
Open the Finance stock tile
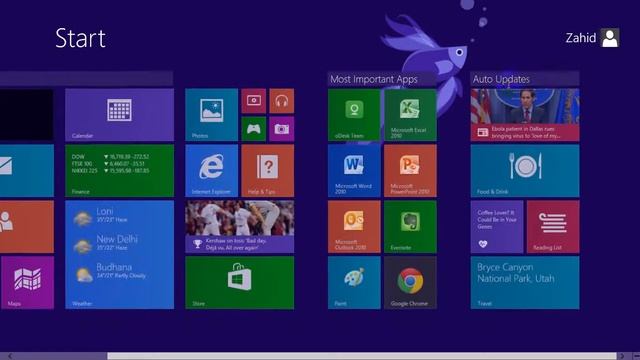click(119, 171)
